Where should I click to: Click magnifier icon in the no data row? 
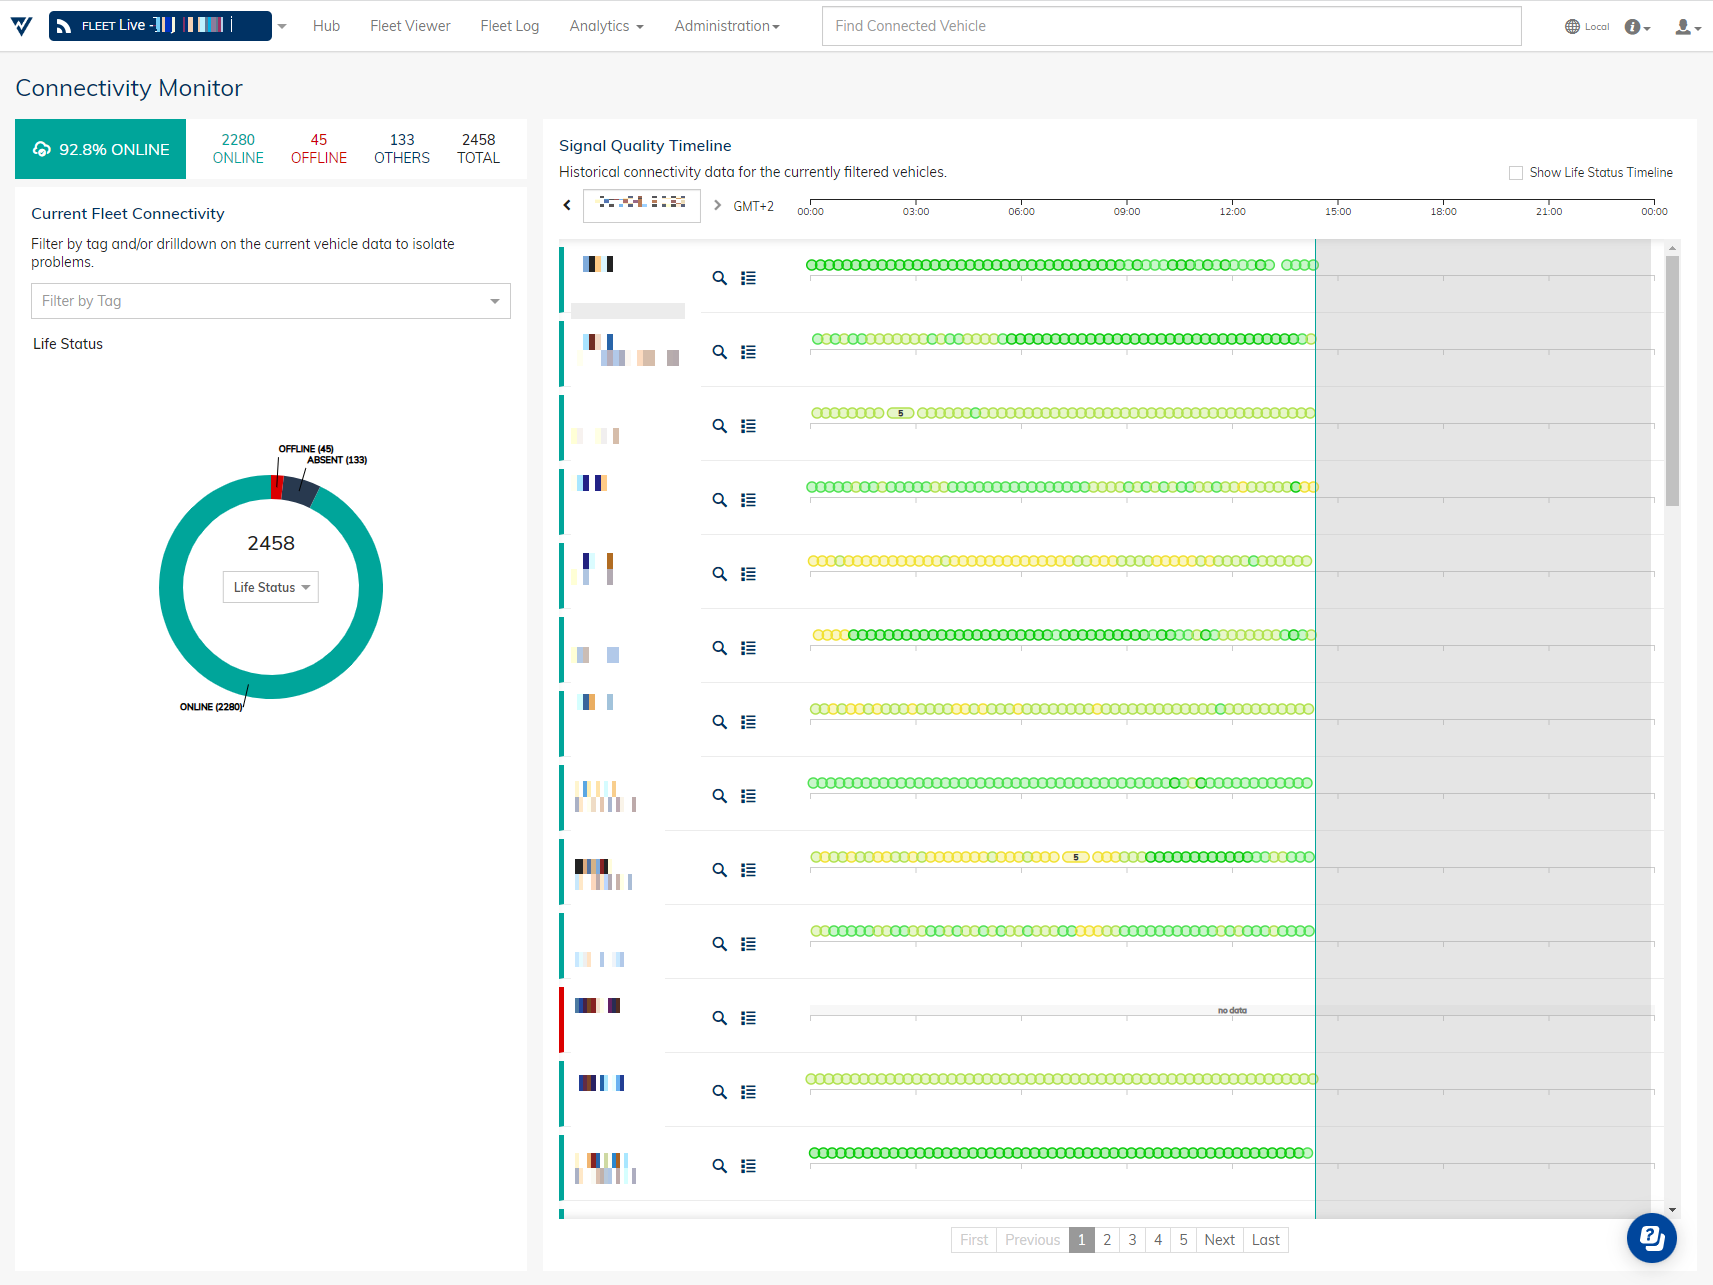719,1018
